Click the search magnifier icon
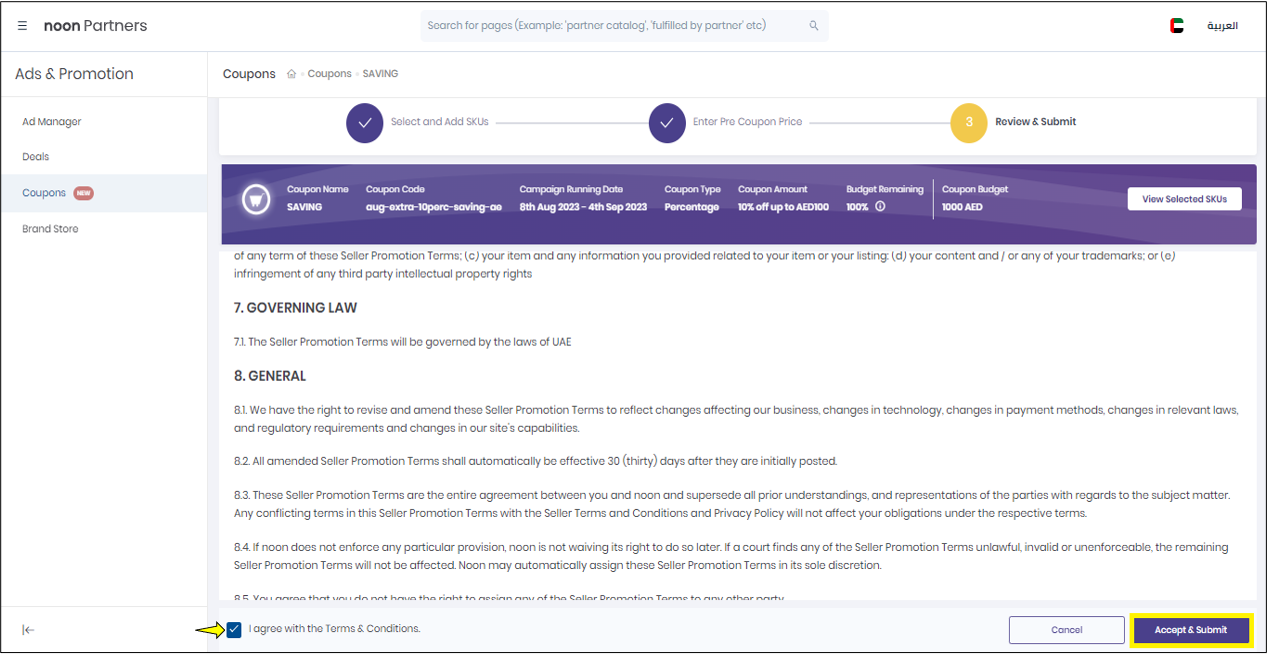This screenshot has width=1267, height=655. click(x=814, y=26)
